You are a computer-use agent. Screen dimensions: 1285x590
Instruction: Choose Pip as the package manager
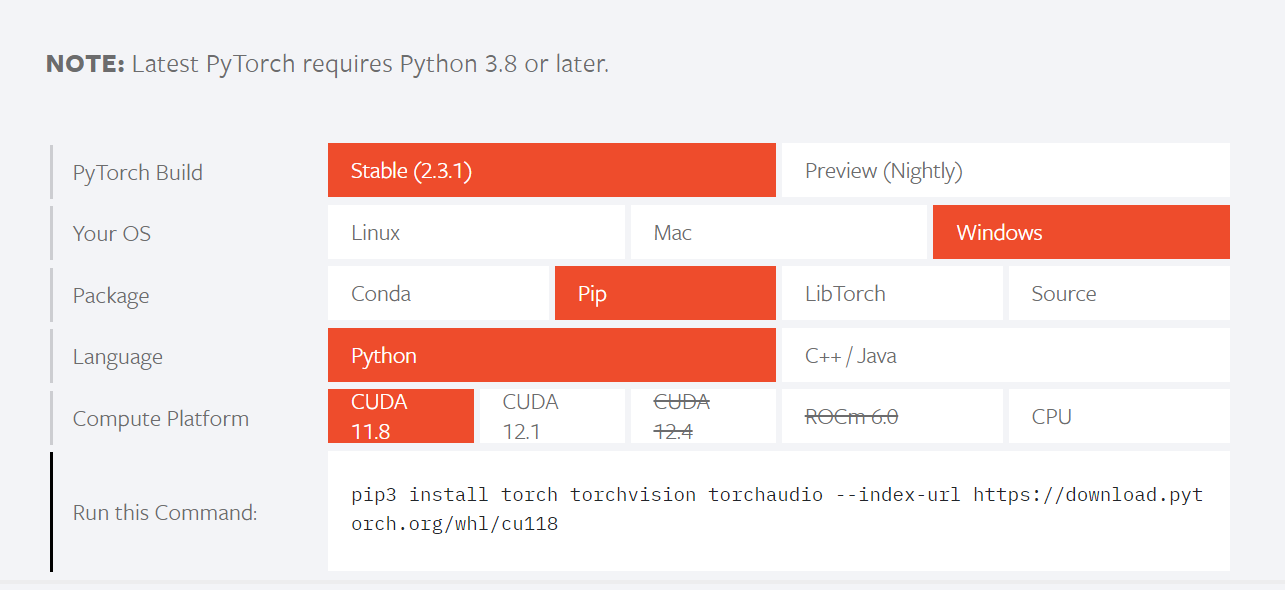[665, 293]
